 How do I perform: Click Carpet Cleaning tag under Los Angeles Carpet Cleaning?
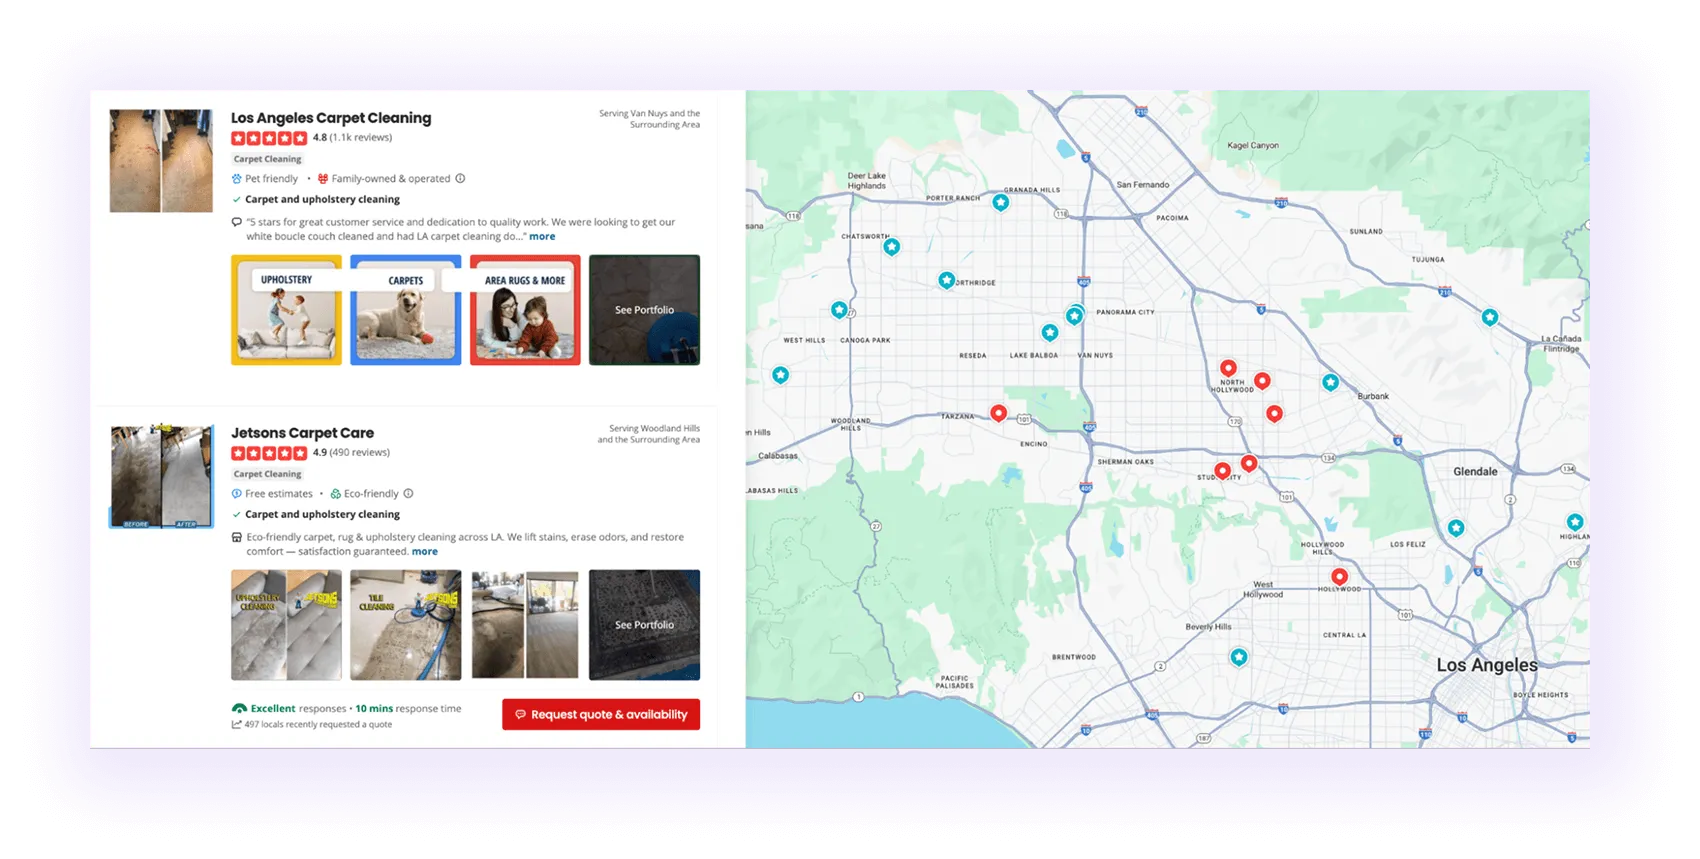(267, 159)
